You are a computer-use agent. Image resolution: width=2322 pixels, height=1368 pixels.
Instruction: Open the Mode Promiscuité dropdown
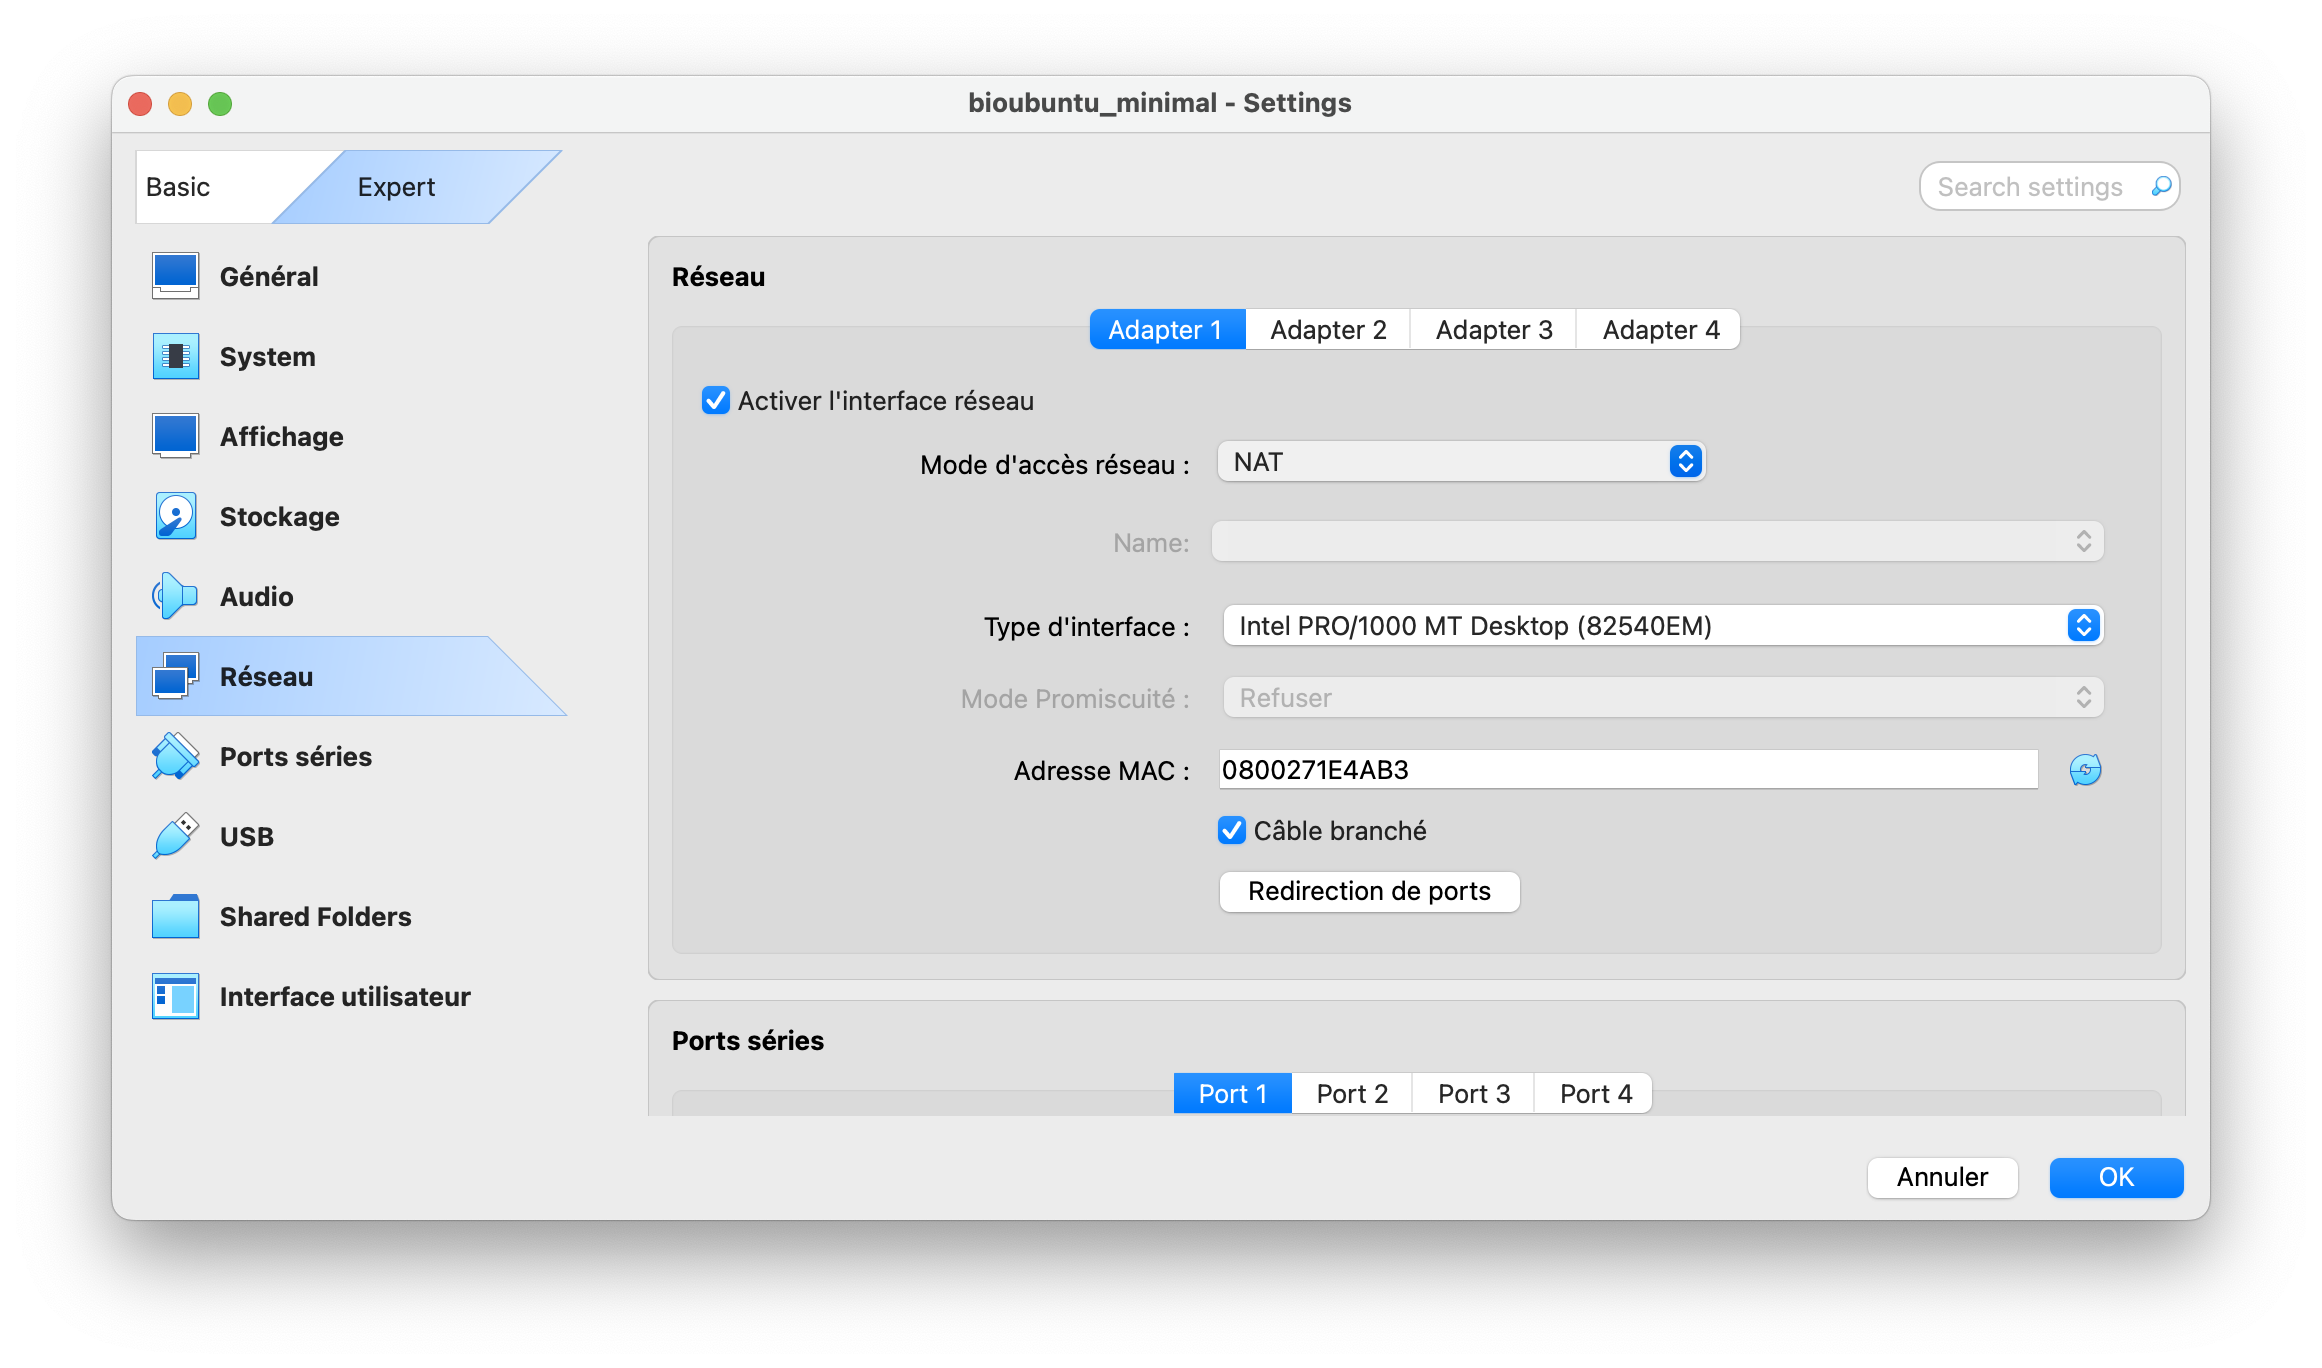1662,698
